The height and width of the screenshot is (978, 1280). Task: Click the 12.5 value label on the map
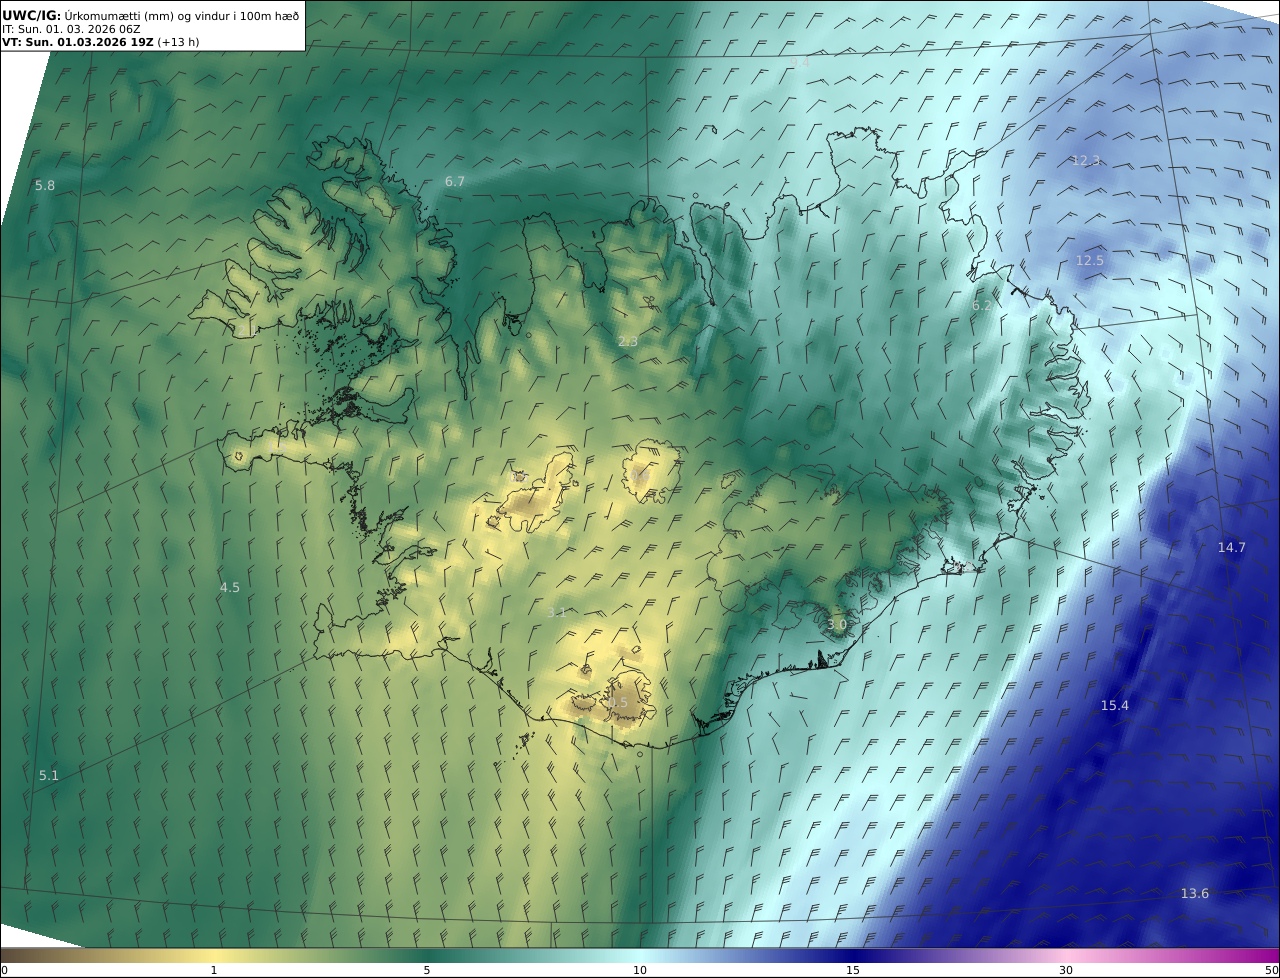pos(1090,260)
